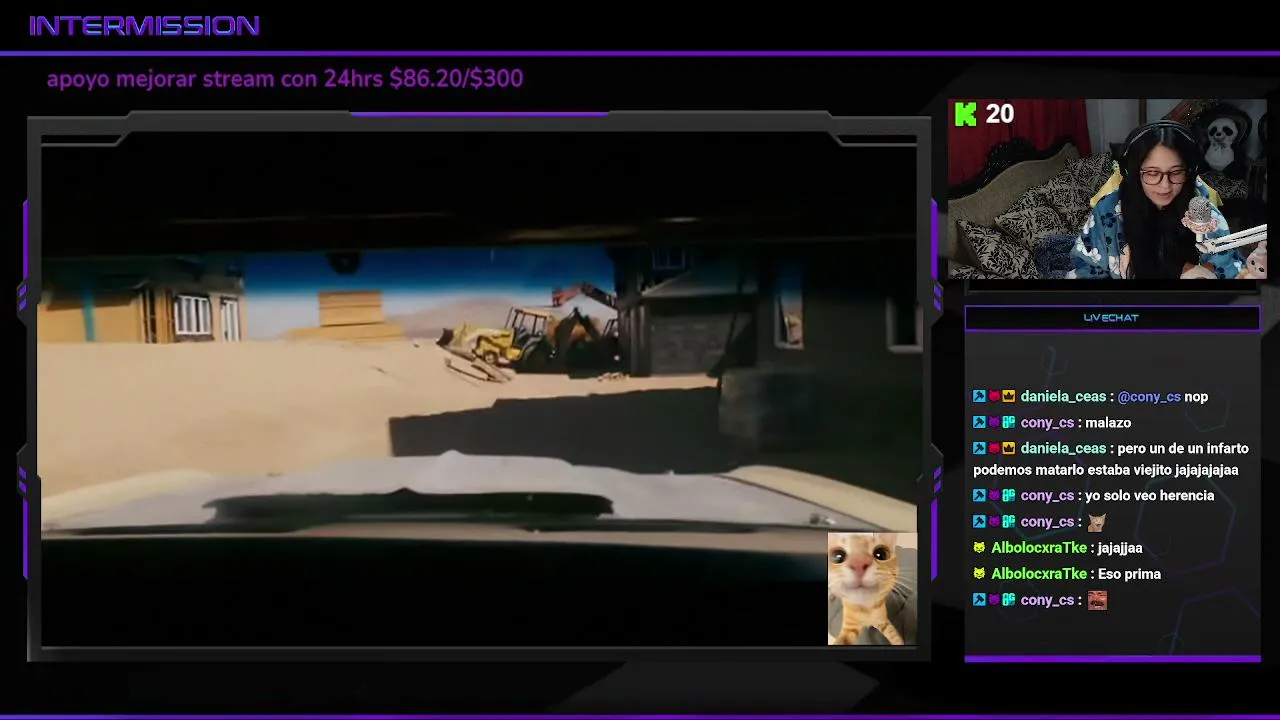Image resolution: width=1280 pixels, height=720 pixels.
Task: Click the streamer webcam feed
Action: coord(1108,188)
